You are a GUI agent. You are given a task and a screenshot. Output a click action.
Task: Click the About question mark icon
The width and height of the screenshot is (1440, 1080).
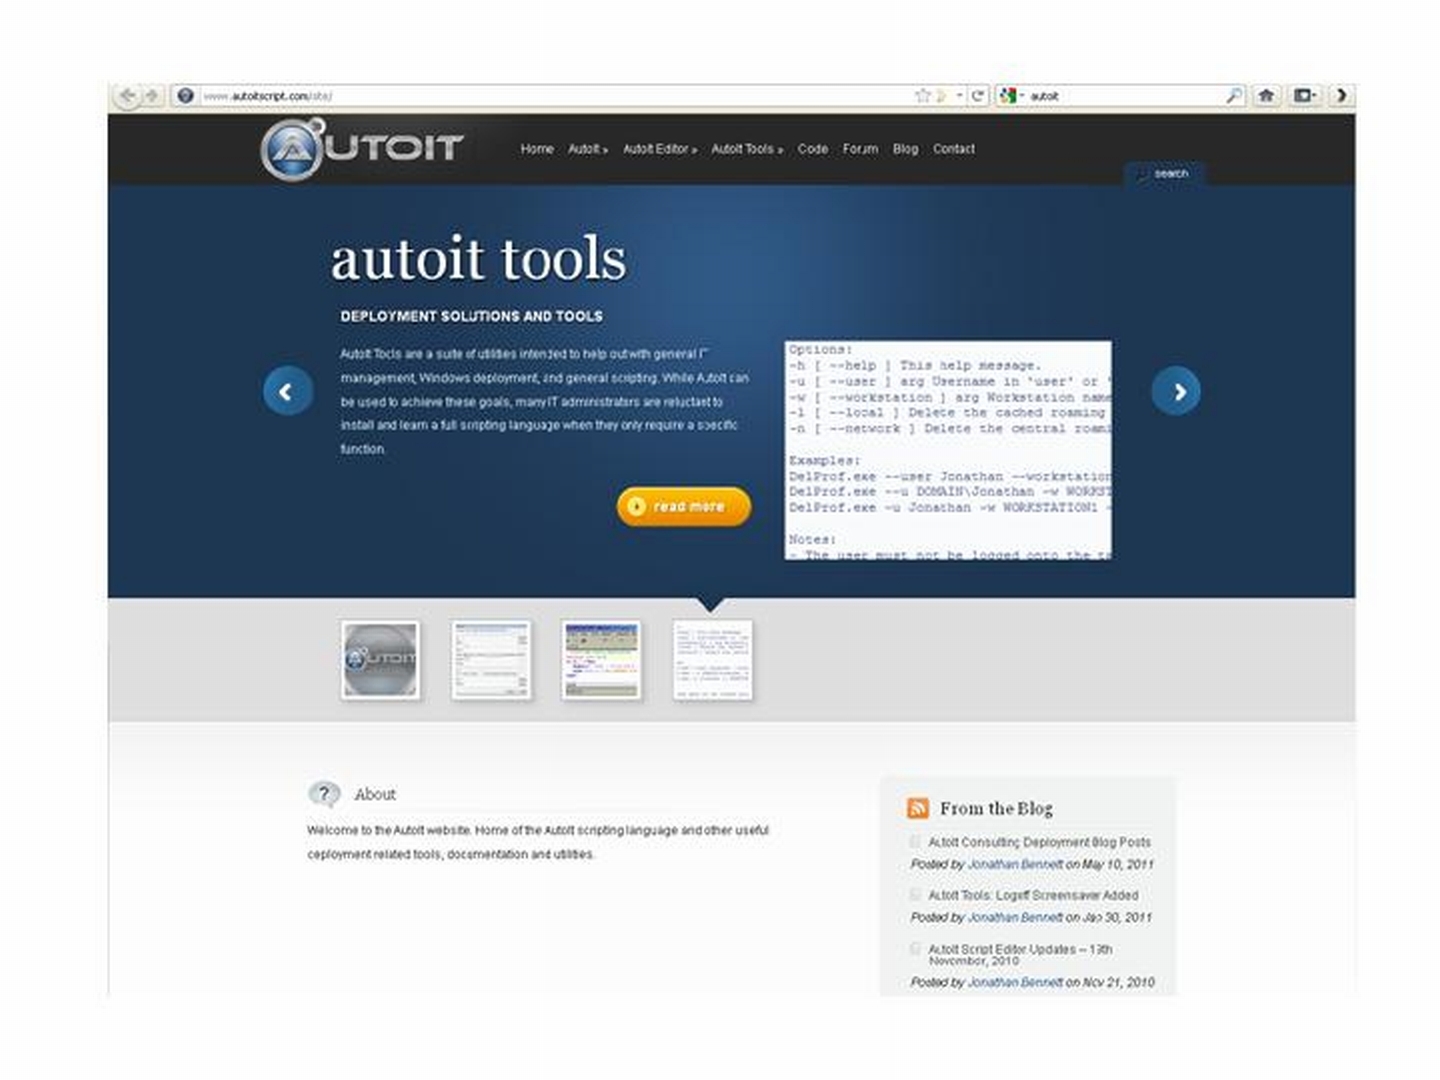pyautogui.click(x=324, y=794)
